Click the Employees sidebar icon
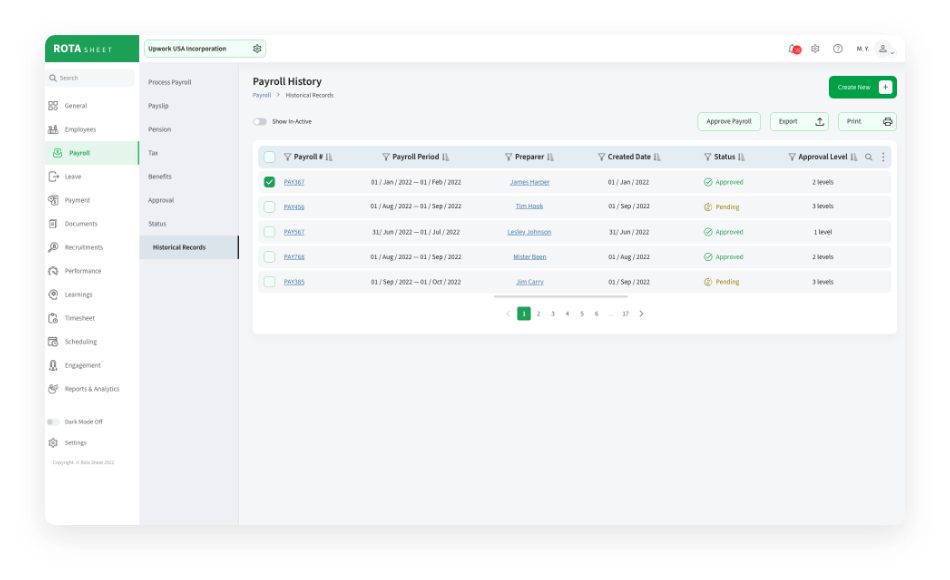950x580 pixels. coord(53,129)
